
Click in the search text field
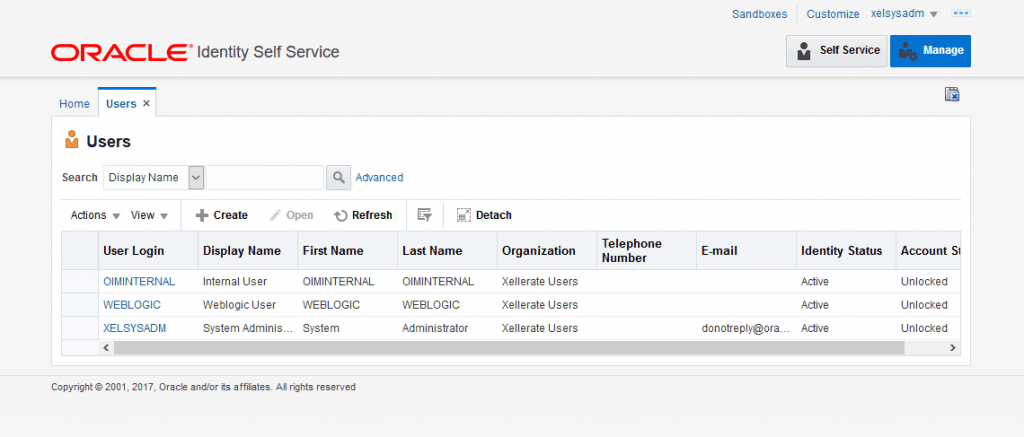pos(265,178)
